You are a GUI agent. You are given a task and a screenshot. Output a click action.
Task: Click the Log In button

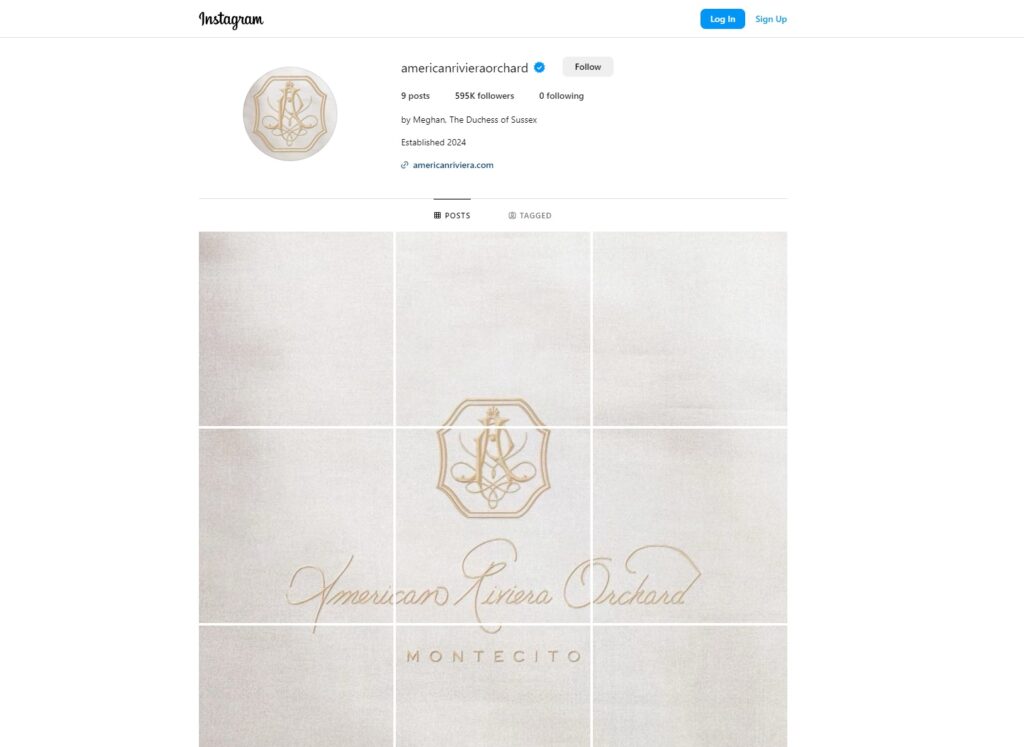722,19
